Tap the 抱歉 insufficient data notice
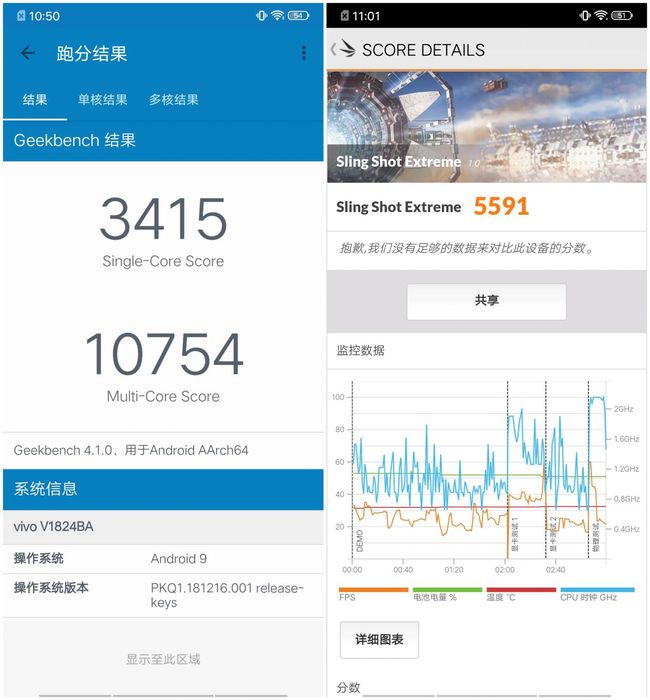 pyautogui.click(x=467, y=248)
